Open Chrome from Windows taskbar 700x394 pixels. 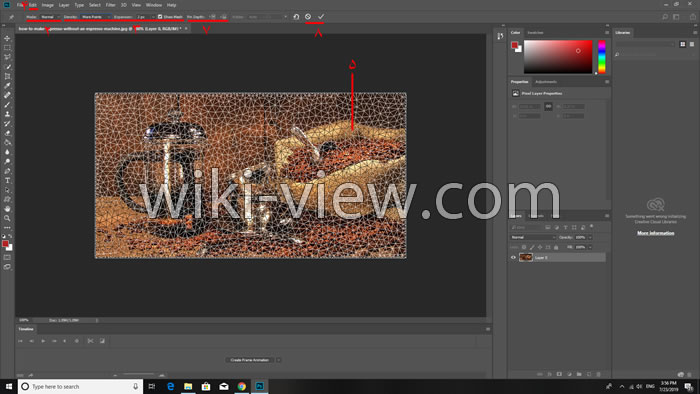(x=242, y=386)
